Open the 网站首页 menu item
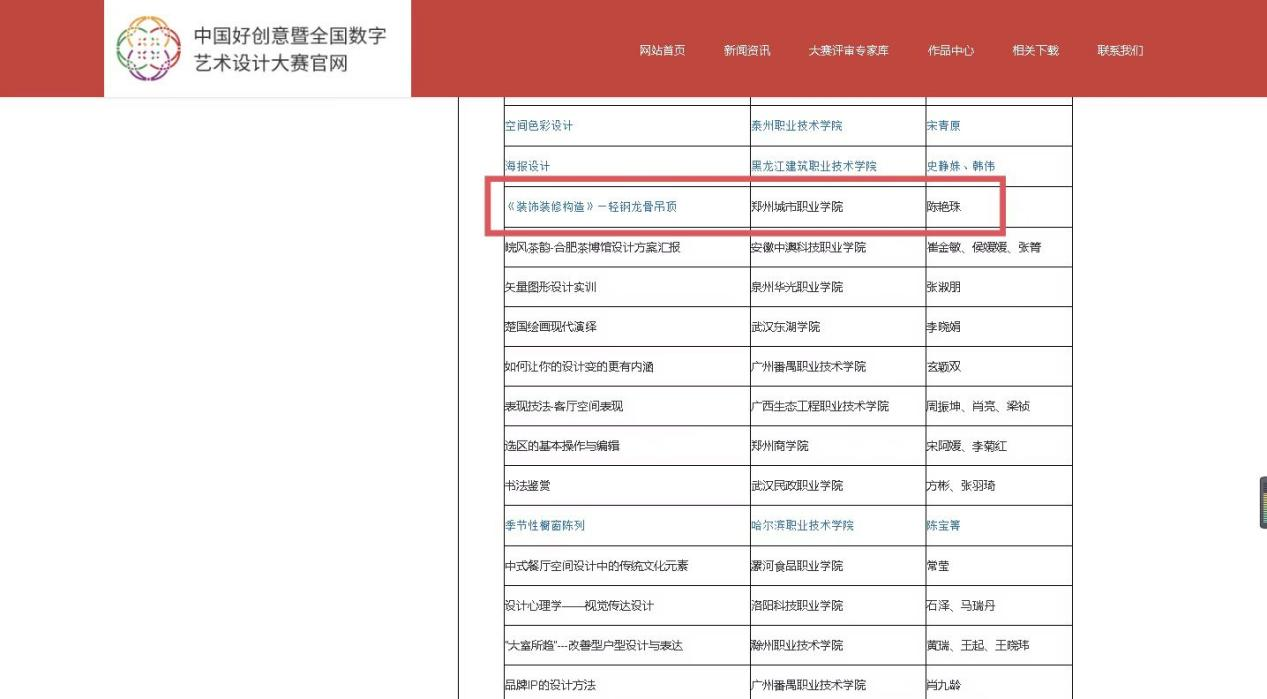The height and width of the screenshot is (699, 1267). click(x=662, y=51)
